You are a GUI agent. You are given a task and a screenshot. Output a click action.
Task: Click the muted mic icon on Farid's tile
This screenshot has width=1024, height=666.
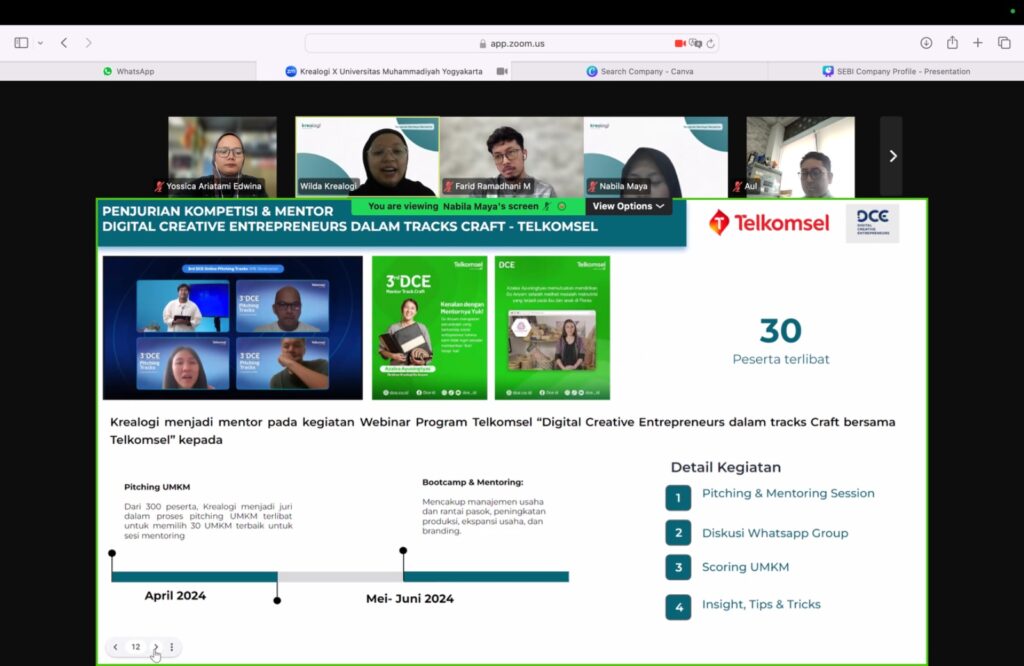pyautogui.click(x=448, y=186)
